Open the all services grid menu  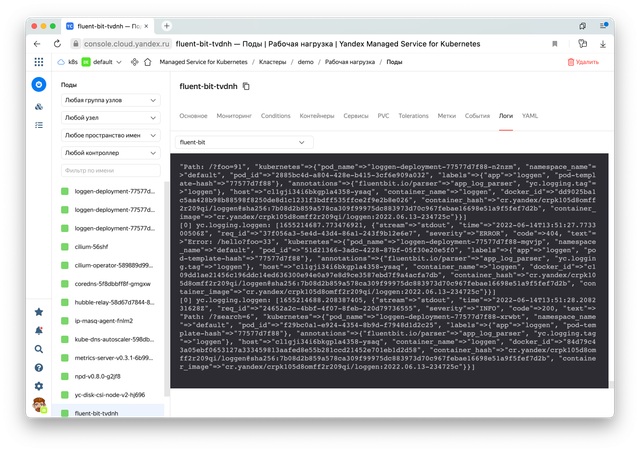click(x=39, y=61)
